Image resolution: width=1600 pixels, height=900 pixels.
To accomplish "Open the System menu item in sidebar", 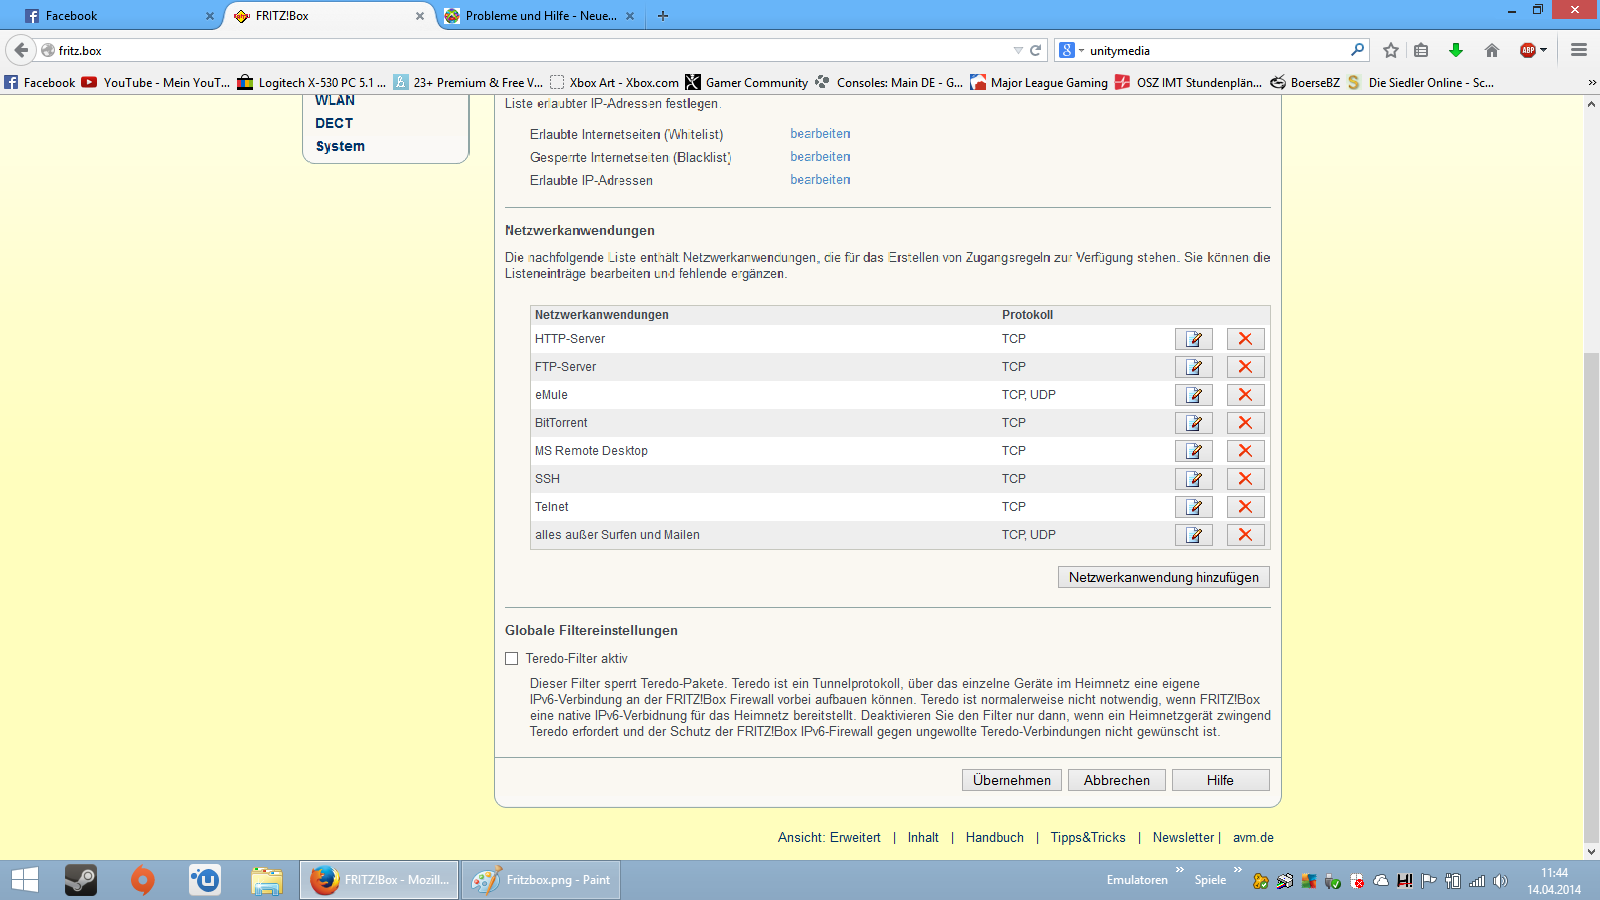I will [x=340, y=146].
